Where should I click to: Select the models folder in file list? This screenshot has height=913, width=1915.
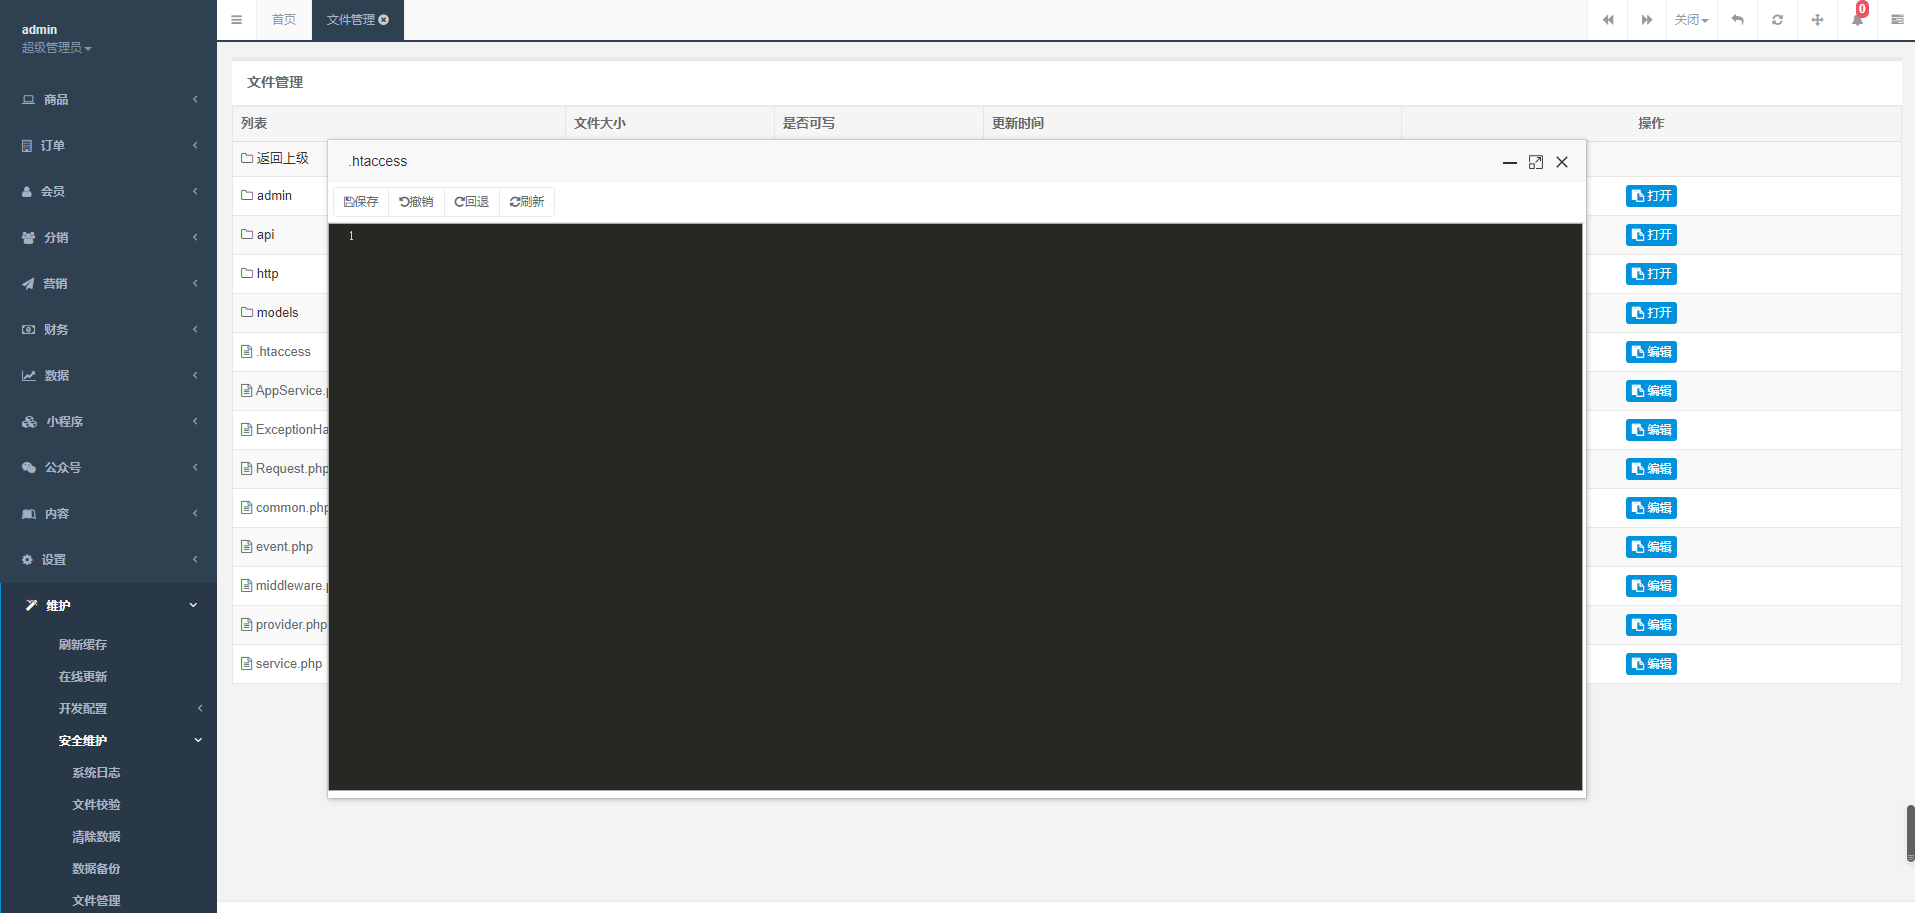[269, 313]
